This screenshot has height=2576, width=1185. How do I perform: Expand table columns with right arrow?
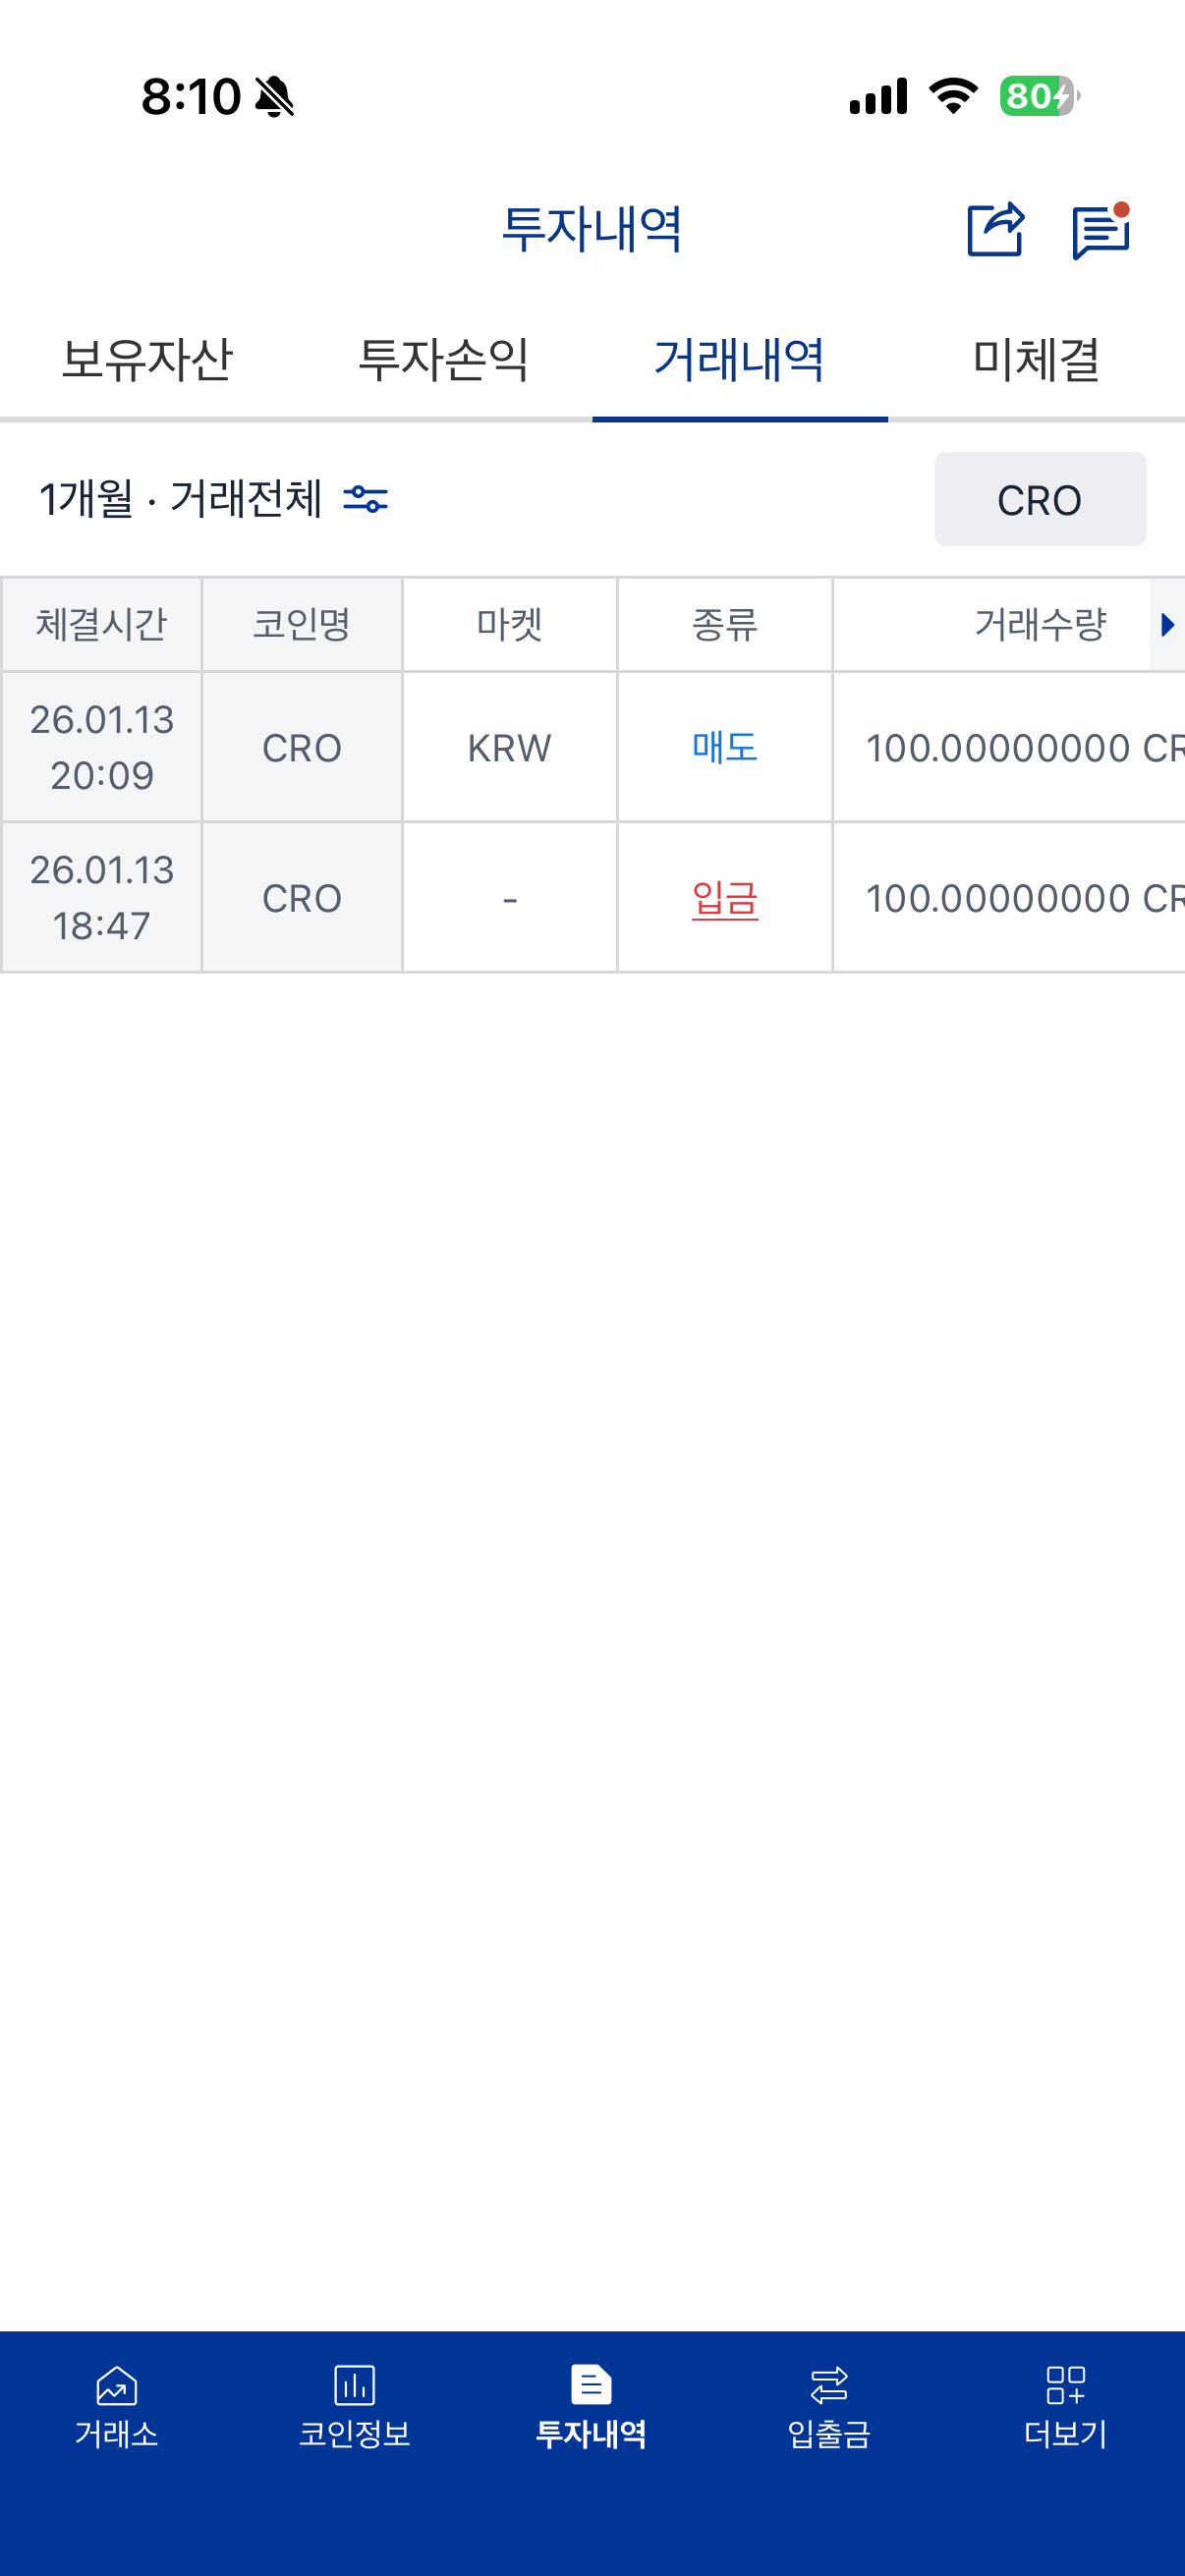pos(1167,625)
